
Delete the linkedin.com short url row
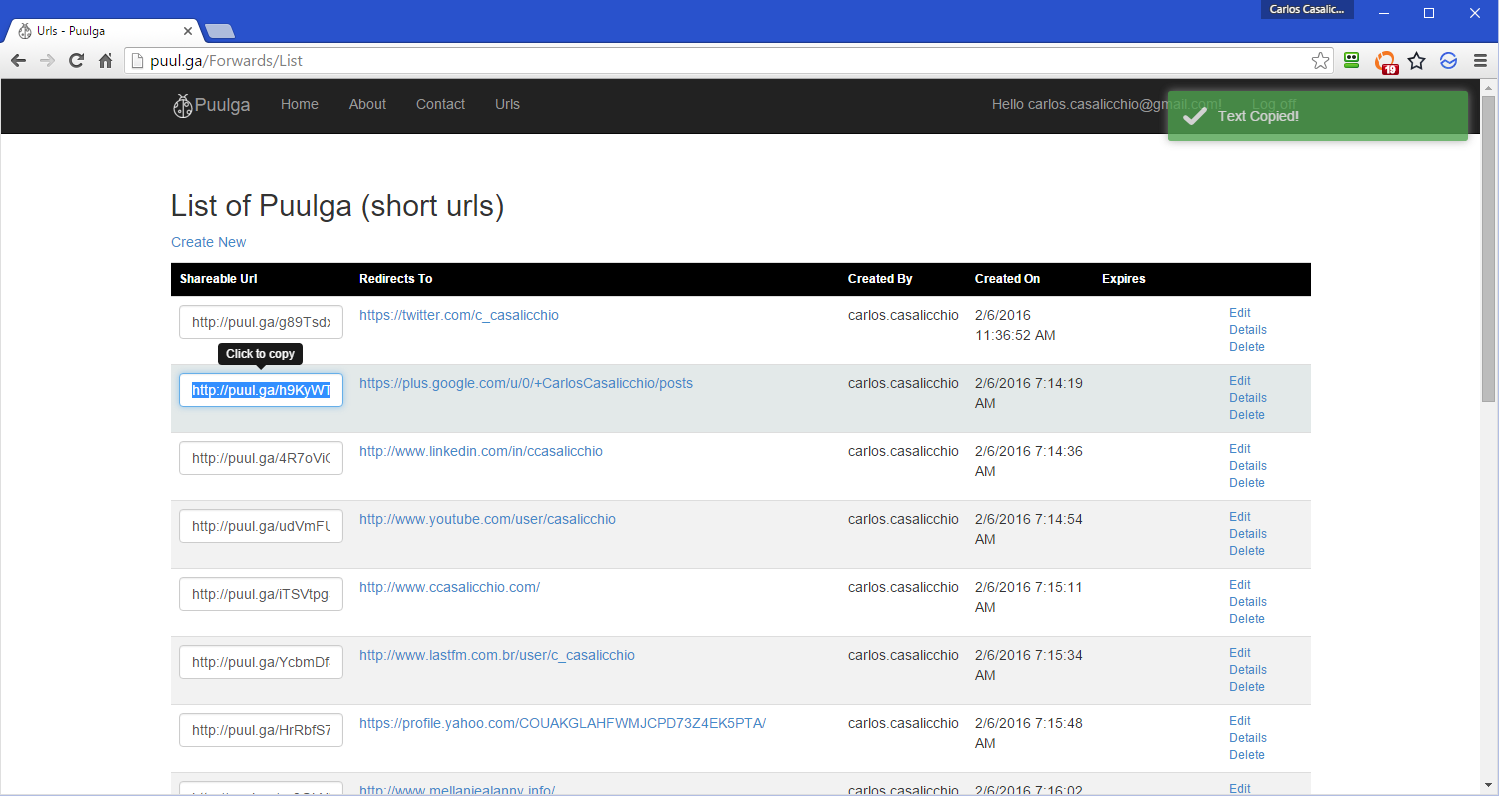tap(1247, 483)
